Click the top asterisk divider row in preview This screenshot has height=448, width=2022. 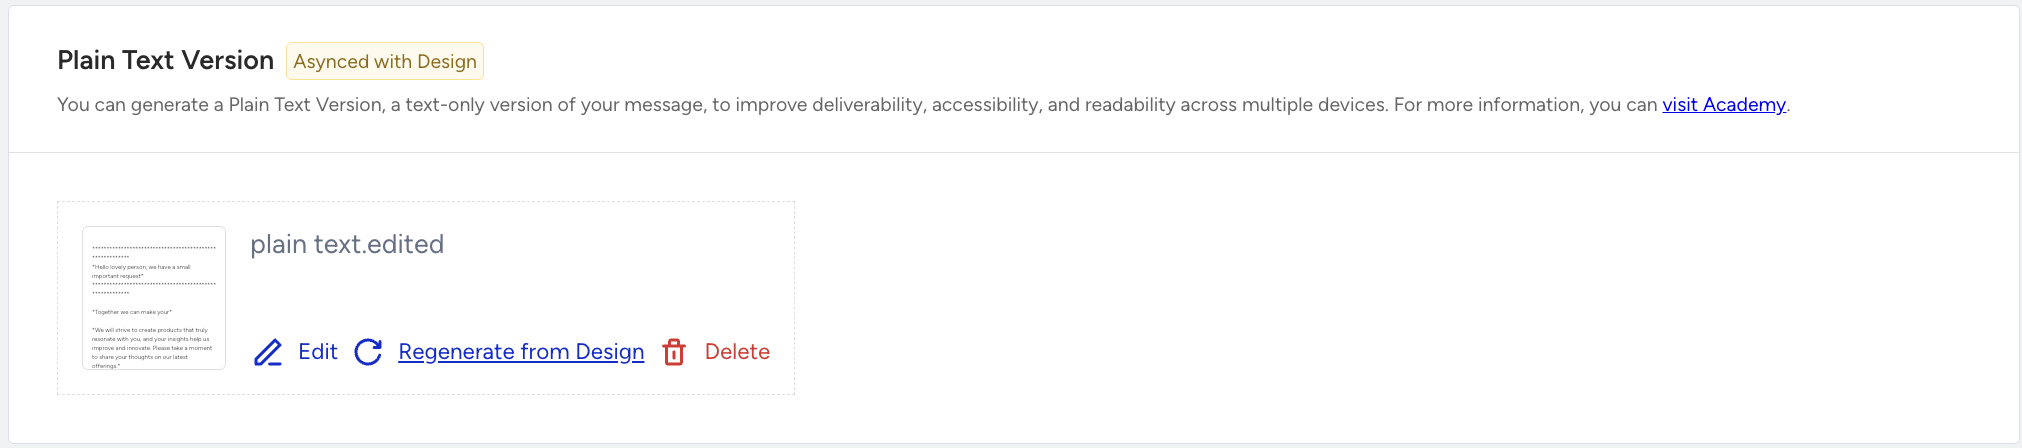pos(154,252)
